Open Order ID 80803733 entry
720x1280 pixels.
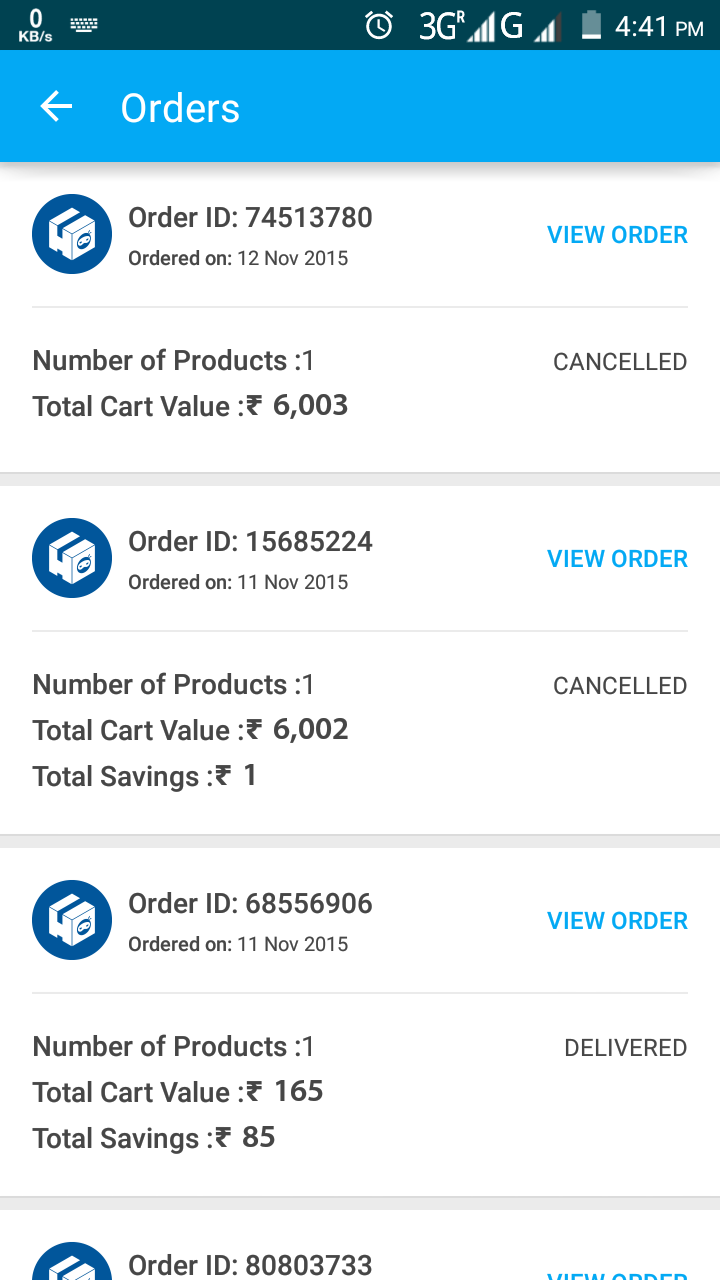[250, 1265]
